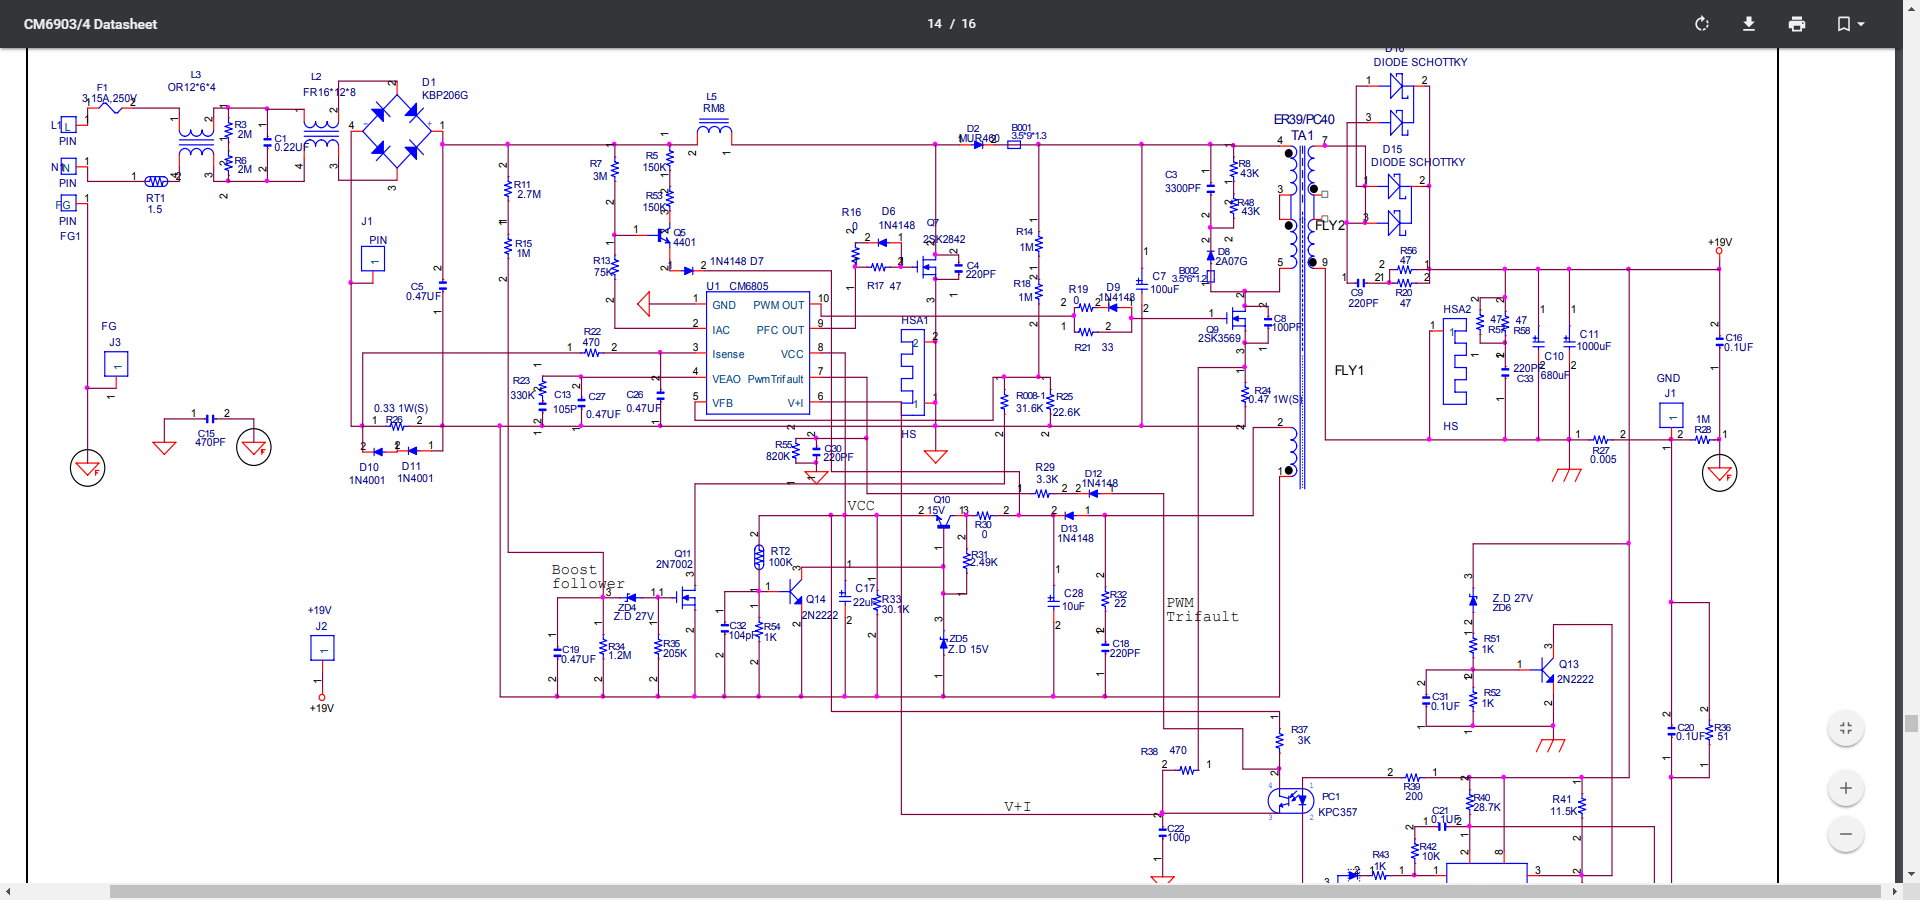Click the U1 CM6805 chip block

(757, 354)
